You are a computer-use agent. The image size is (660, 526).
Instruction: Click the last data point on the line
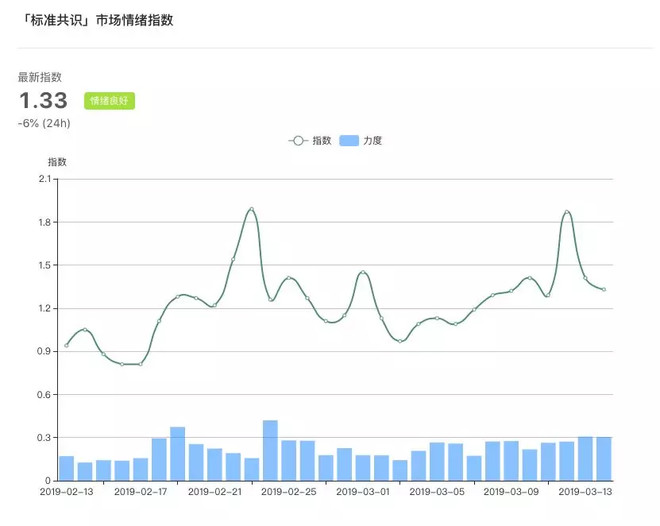tap(604, 290)
